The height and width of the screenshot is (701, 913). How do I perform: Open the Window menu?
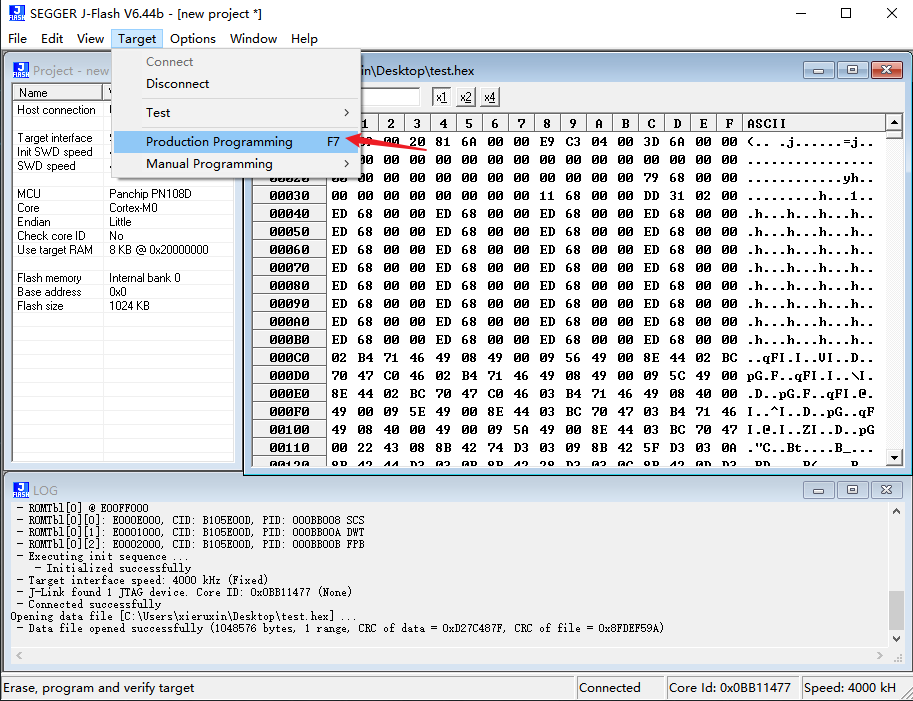coord(253,38)
